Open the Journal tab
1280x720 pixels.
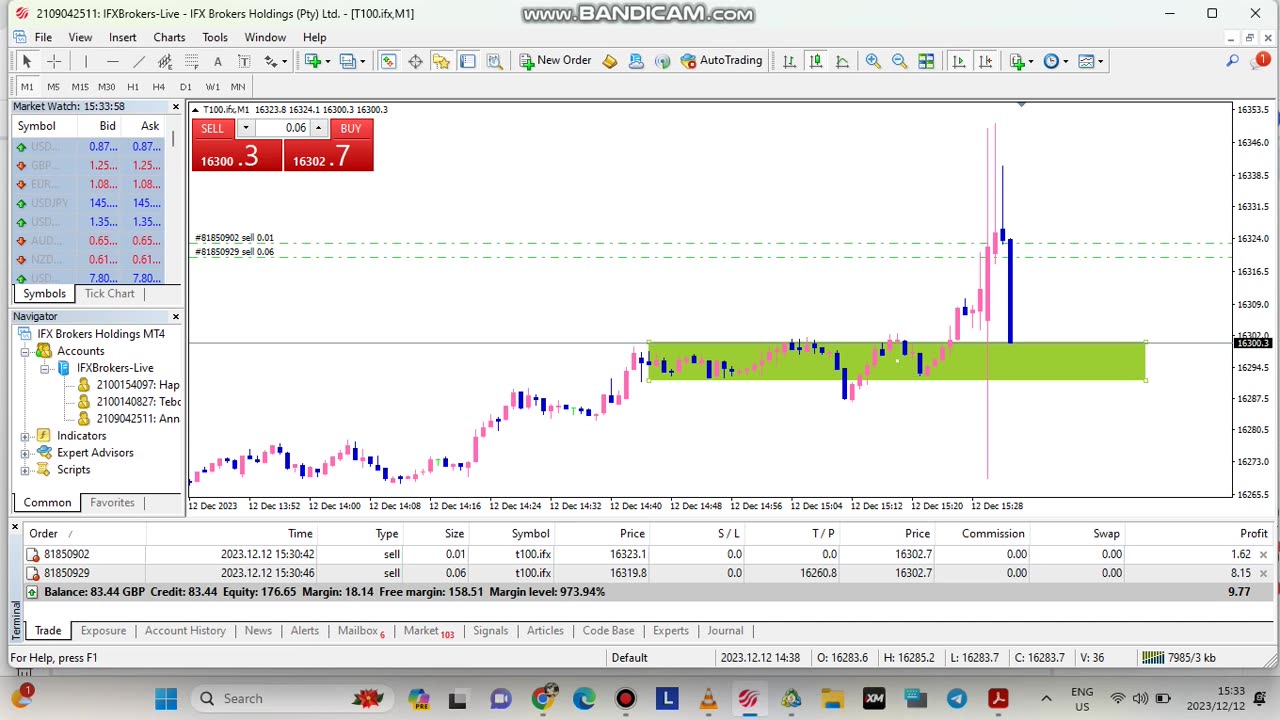point(725,631)
